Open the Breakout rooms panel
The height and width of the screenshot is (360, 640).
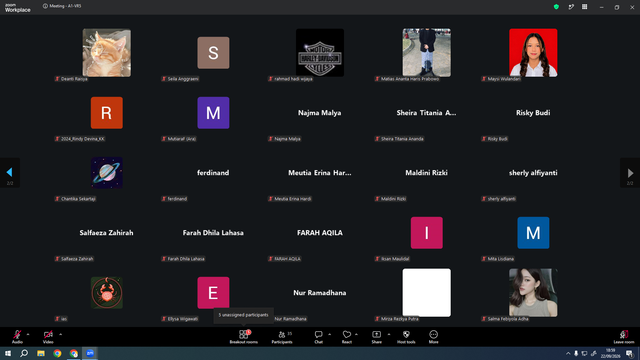click(244, 337)
